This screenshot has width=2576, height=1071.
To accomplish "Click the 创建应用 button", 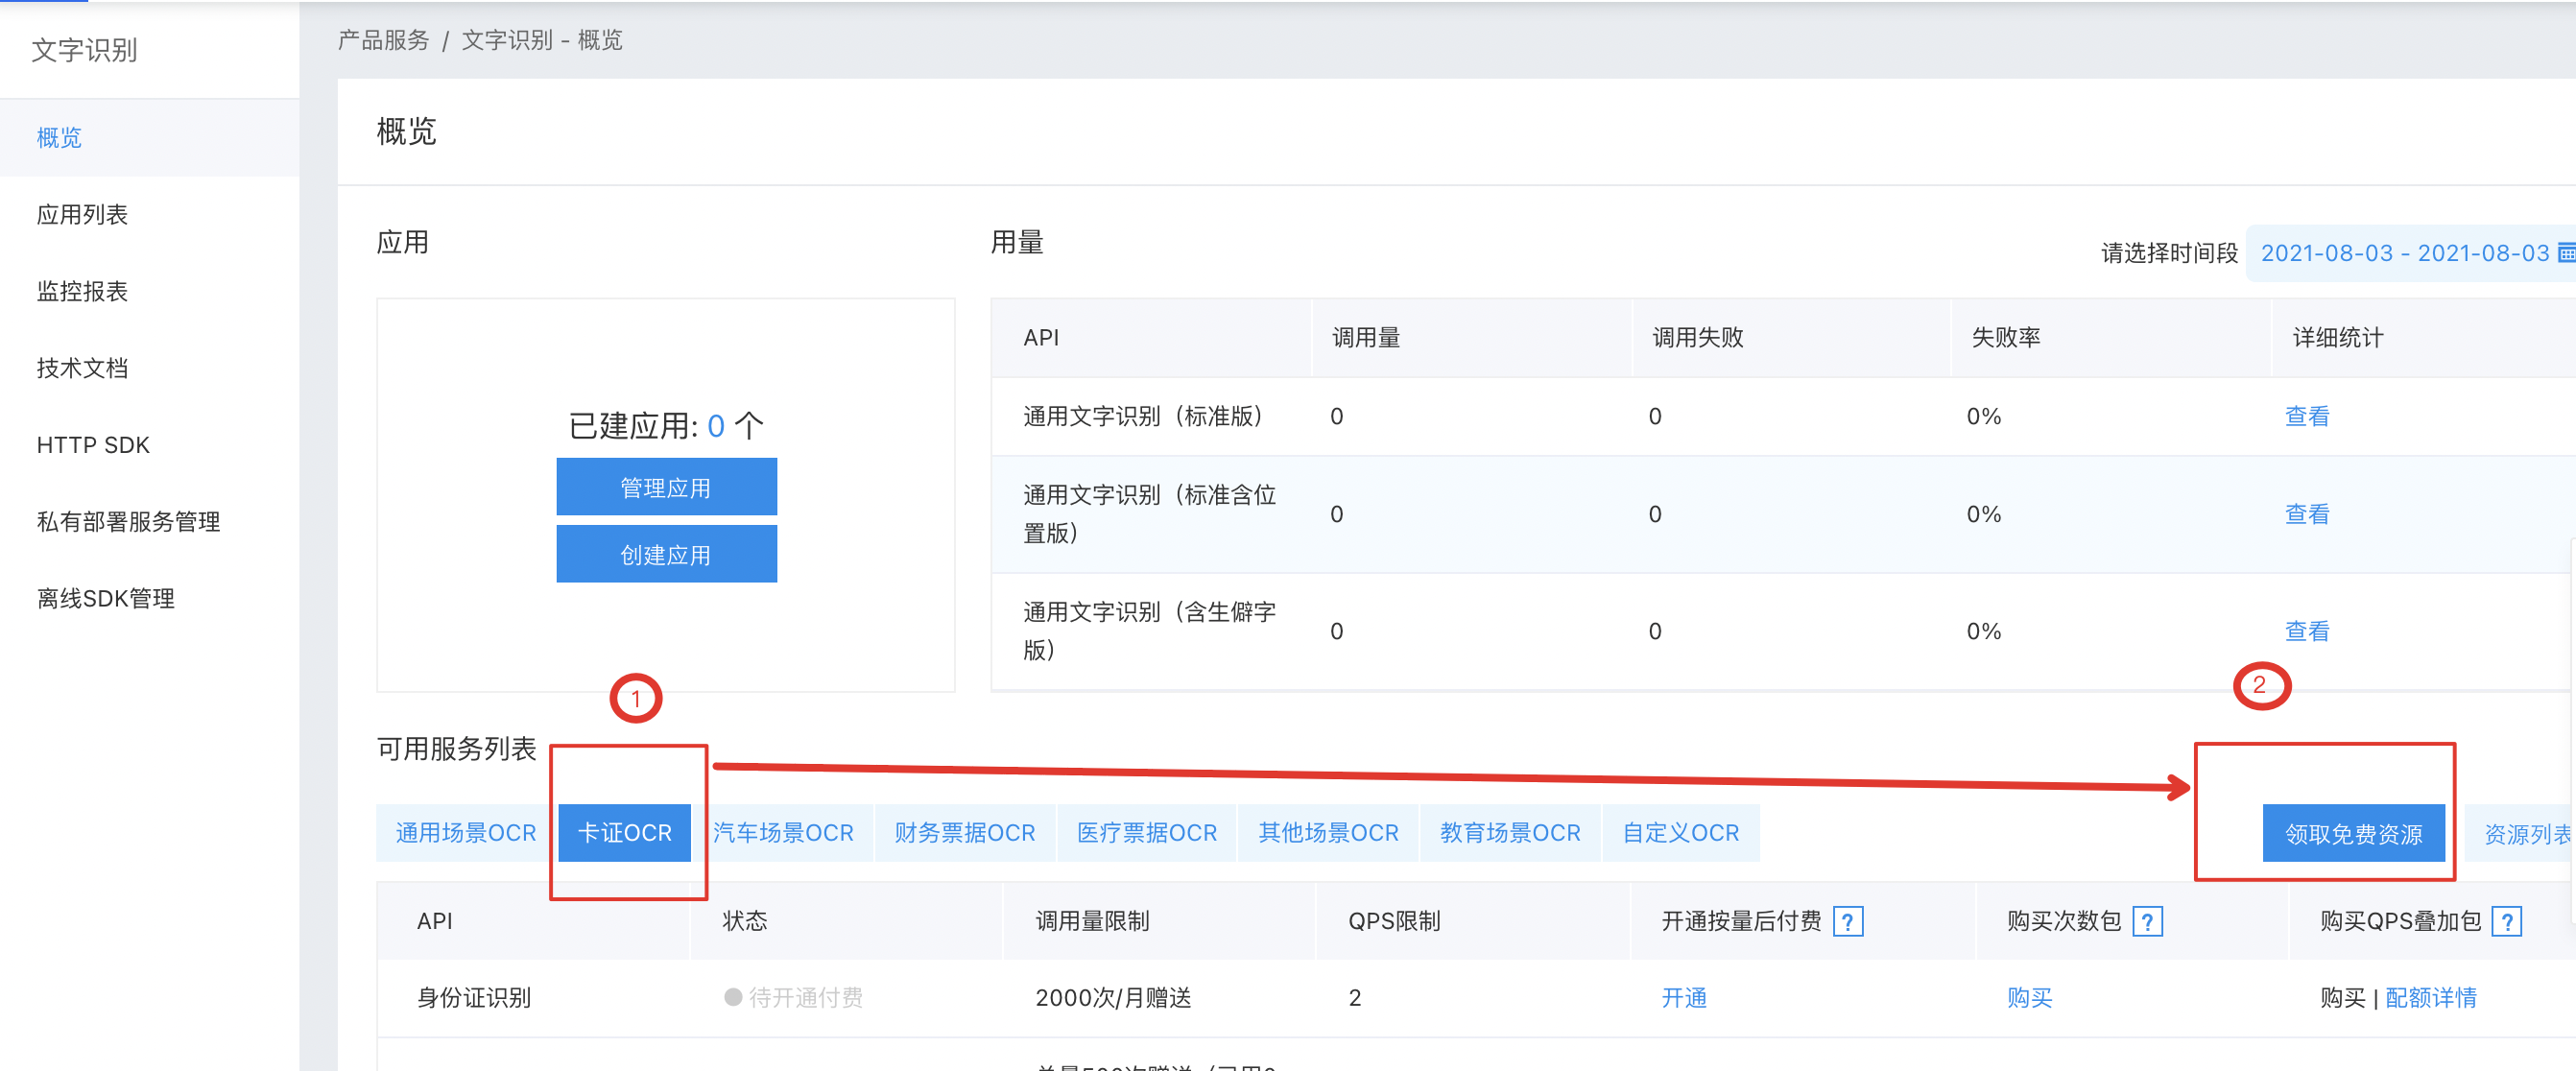I will tap(666, 554).
